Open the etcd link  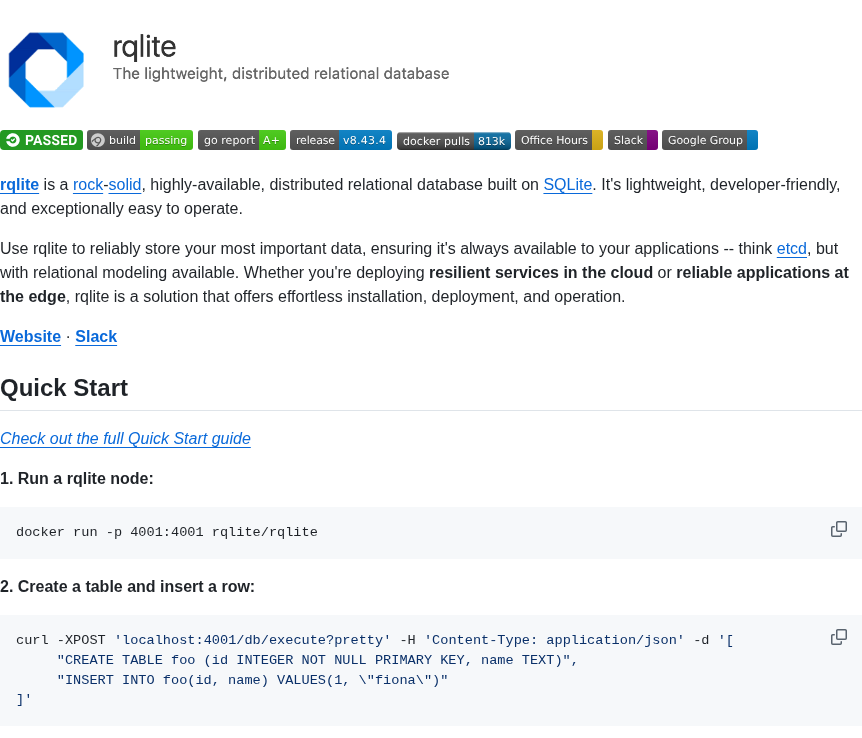pos(792,249)
